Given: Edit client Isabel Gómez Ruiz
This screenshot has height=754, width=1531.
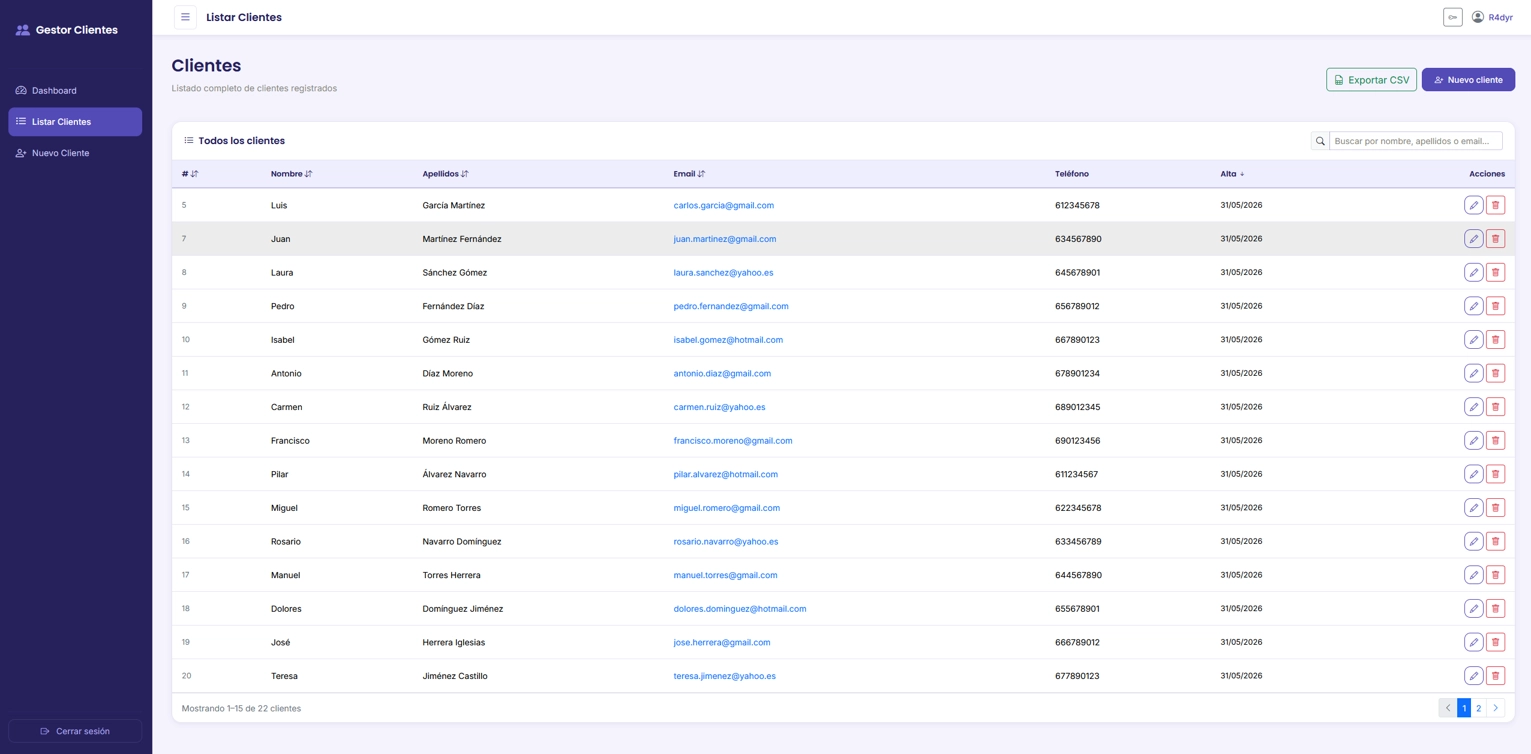Looking at the screenshot, I should pos(1474,340).
